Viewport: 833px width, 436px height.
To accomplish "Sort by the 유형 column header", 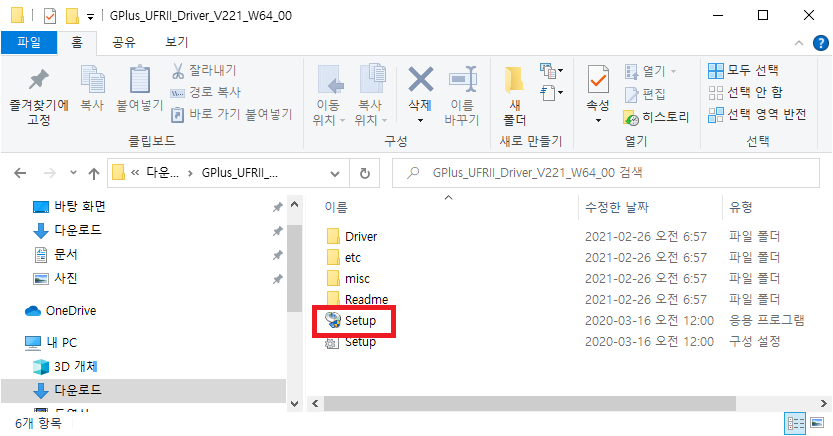I will coord(741,207).
